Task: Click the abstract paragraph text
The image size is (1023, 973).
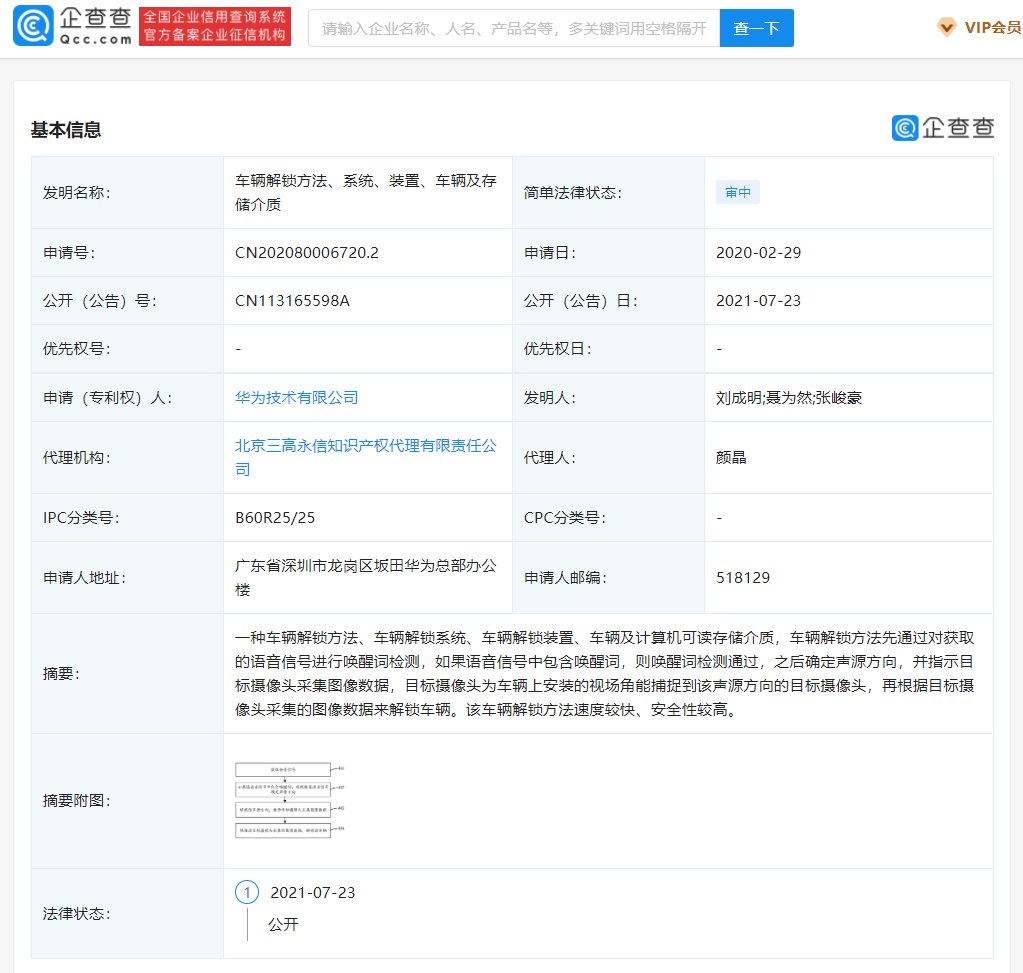Action: pos(604,673)
